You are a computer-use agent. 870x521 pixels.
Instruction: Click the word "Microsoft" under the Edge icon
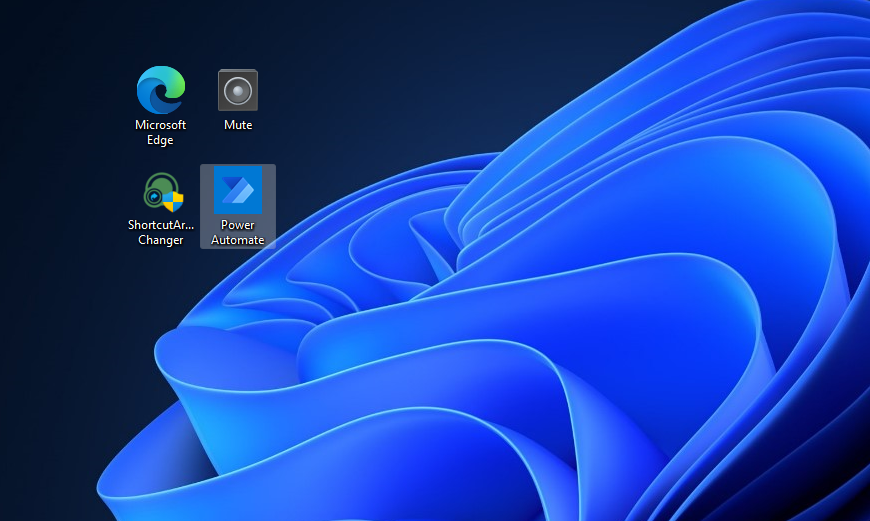coord(161,125)
